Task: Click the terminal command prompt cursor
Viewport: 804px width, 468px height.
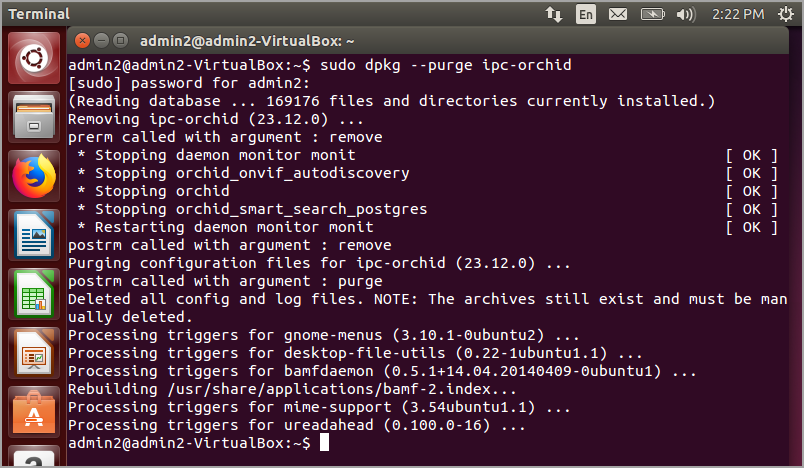Action: 324,442
